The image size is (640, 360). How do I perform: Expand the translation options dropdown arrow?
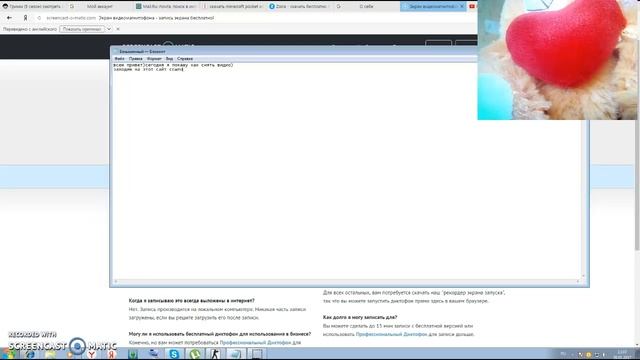point(109,29)
